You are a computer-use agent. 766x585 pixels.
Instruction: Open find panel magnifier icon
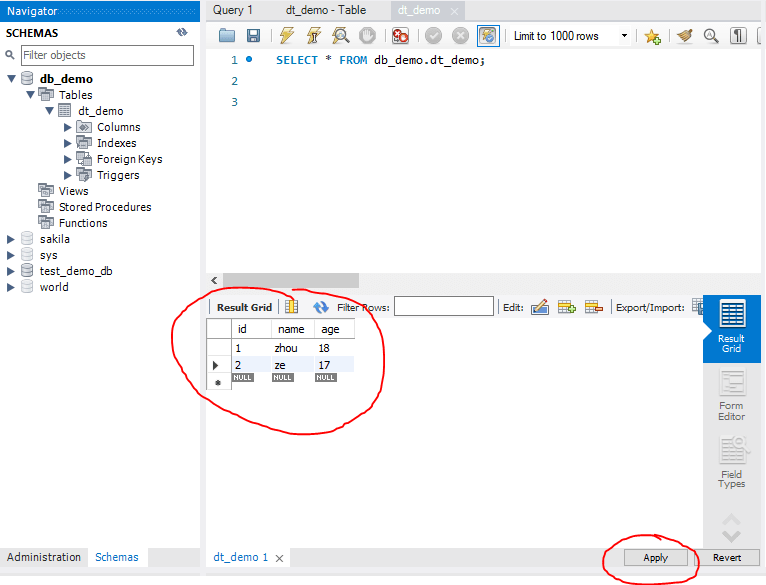click(711, 36)
